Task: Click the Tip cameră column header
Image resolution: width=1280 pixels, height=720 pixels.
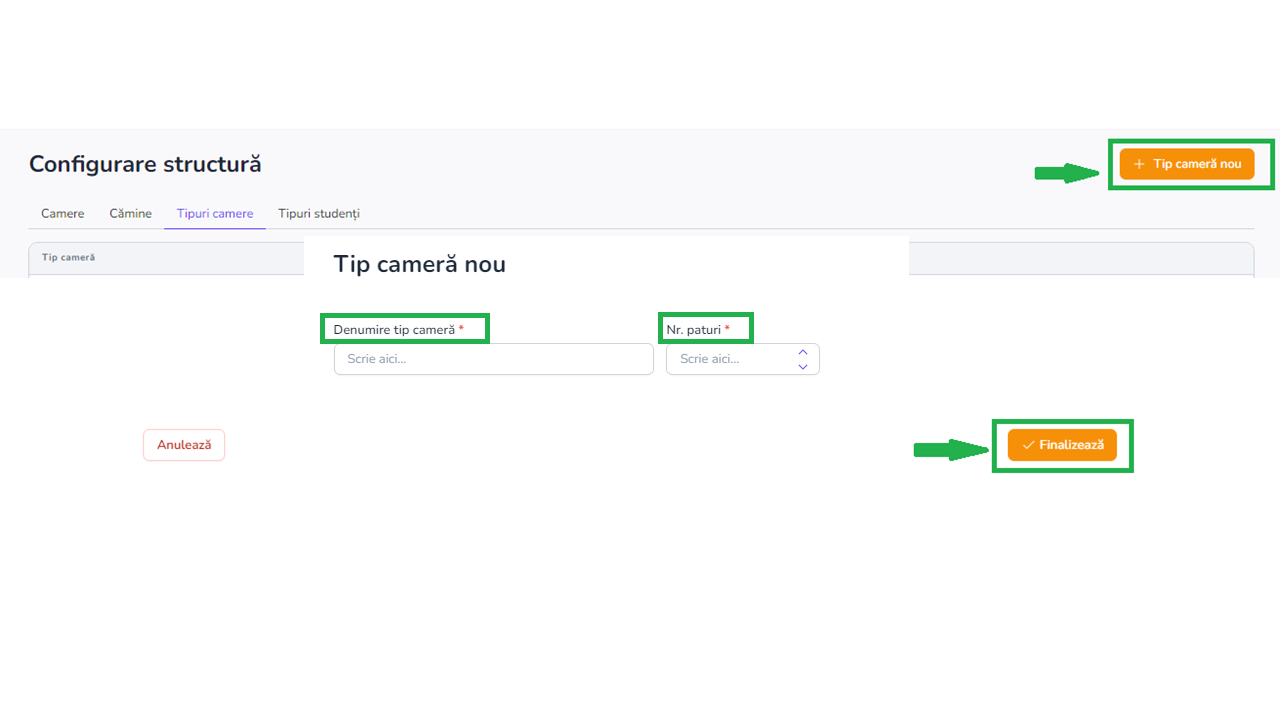Action: point(68,258)
